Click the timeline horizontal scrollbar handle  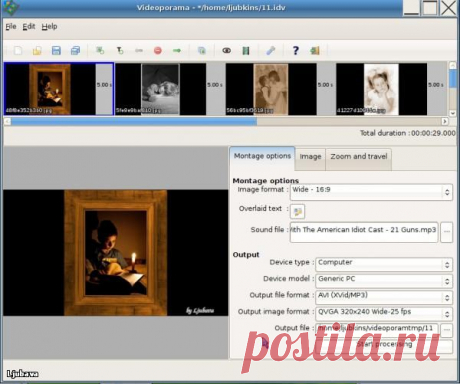click(x=134, y=121)
